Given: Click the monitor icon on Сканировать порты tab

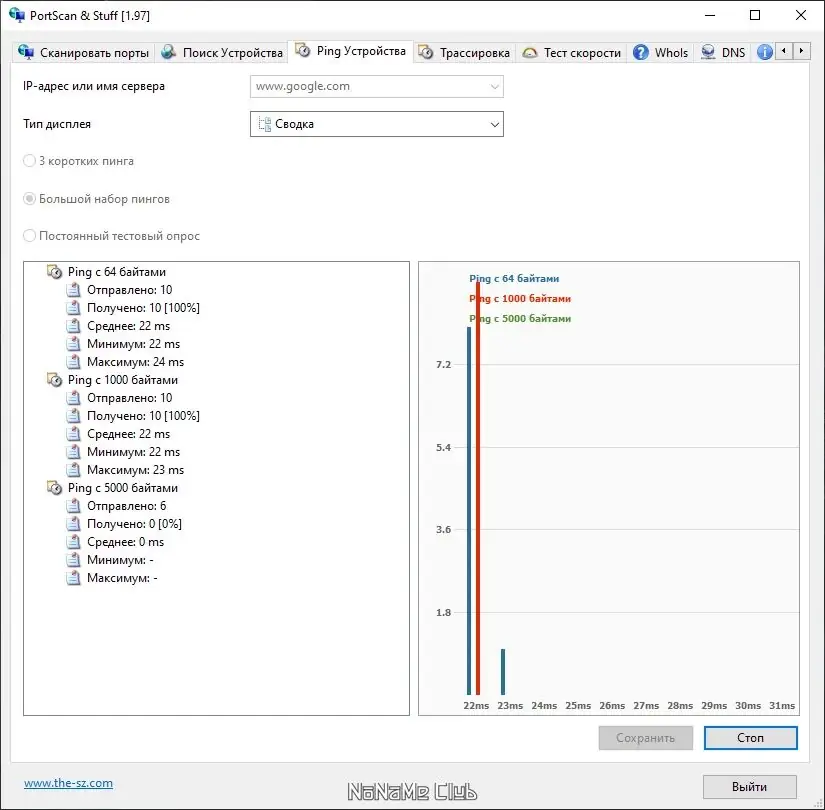Looking at the screenshot, I should pos(26,52).
